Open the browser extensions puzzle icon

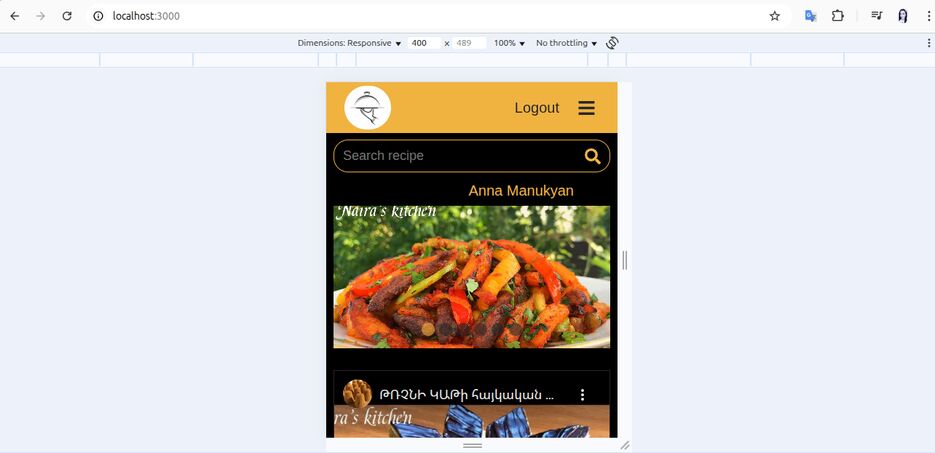tap(838, 16)
